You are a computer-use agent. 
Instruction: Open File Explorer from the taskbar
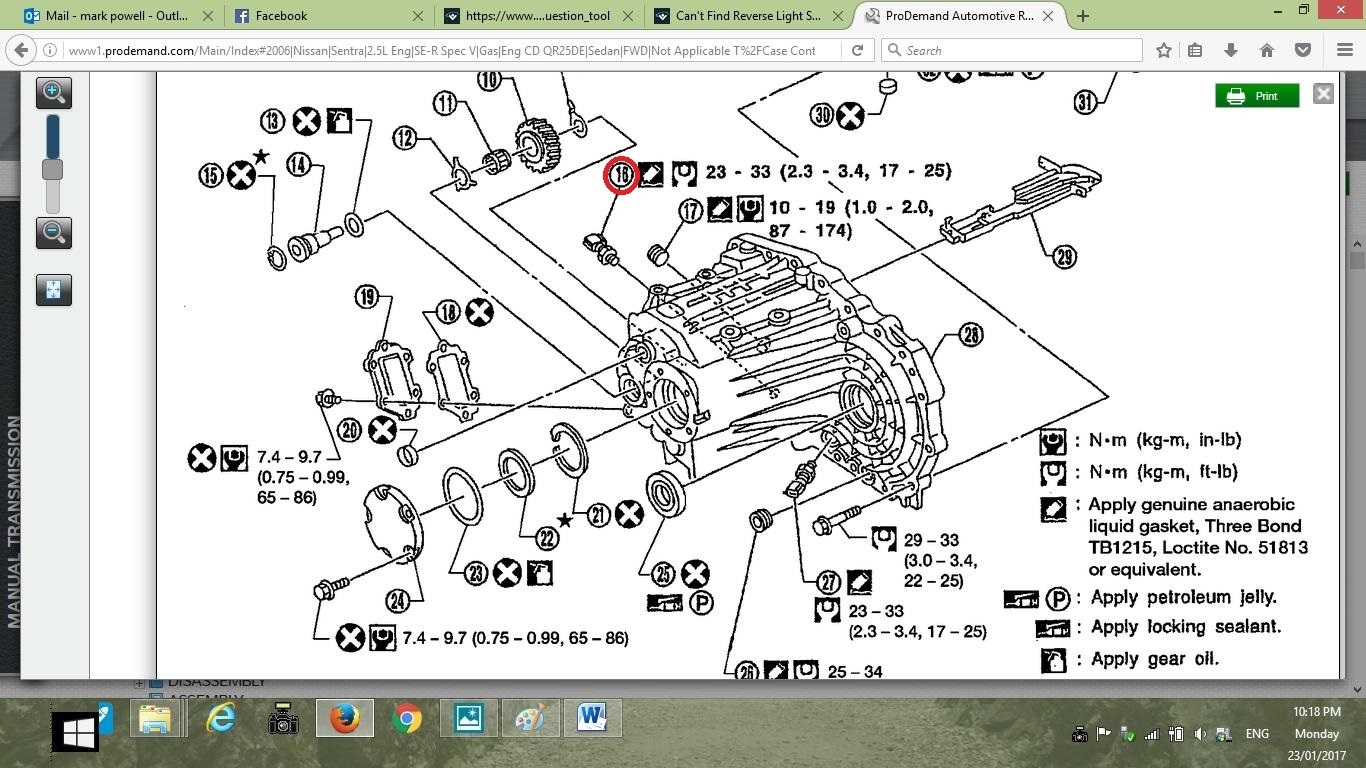155,719
